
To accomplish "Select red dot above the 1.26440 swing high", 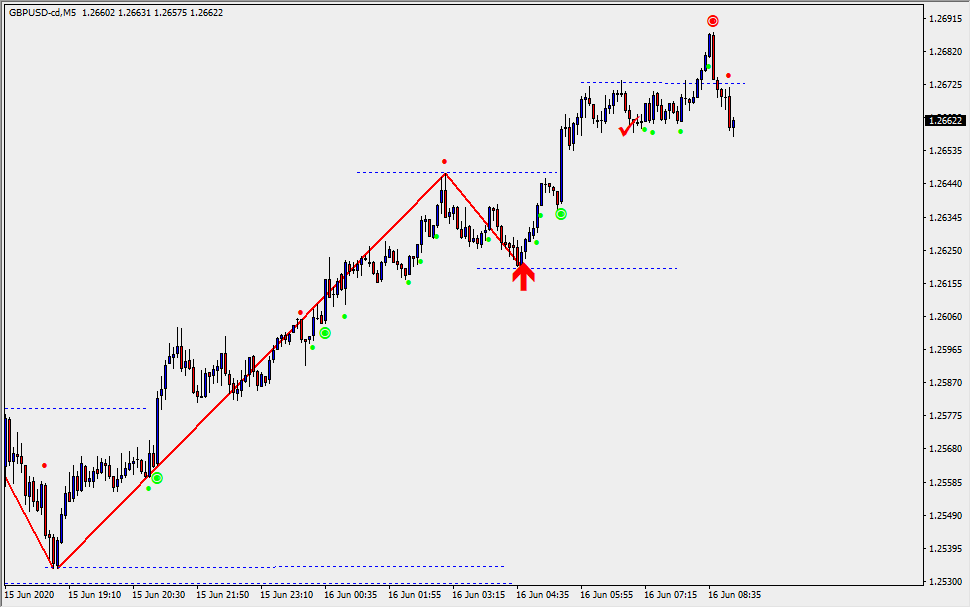I will pos(445,161).
